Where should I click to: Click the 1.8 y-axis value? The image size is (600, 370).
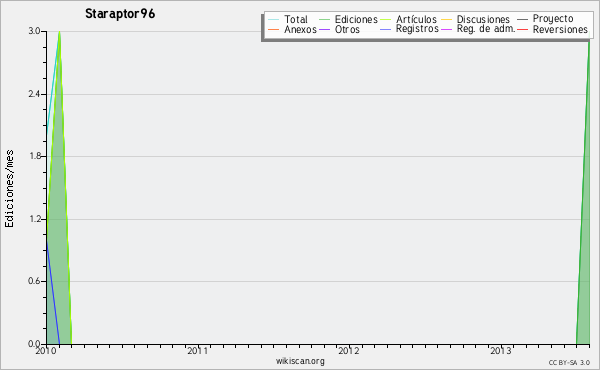34,156
